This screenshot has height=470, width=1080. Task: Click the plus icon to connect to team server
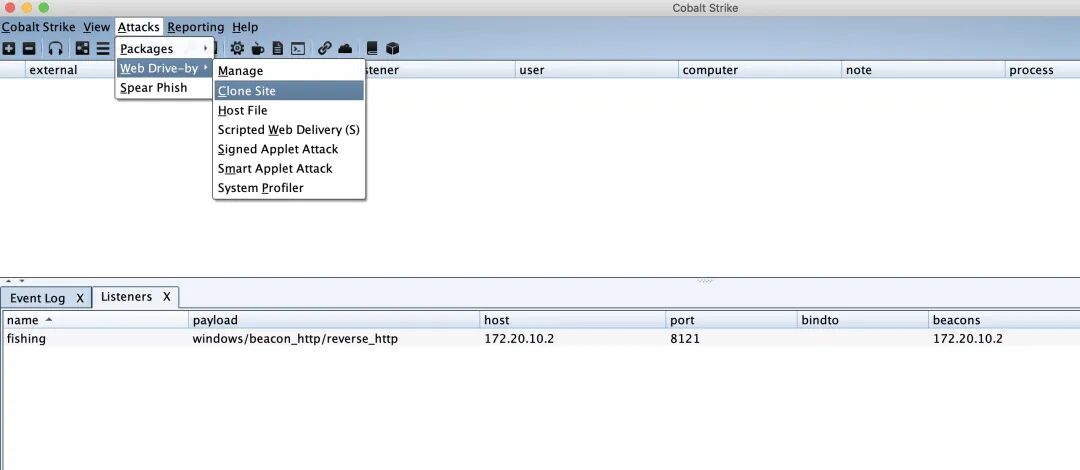tap(9, 48)
